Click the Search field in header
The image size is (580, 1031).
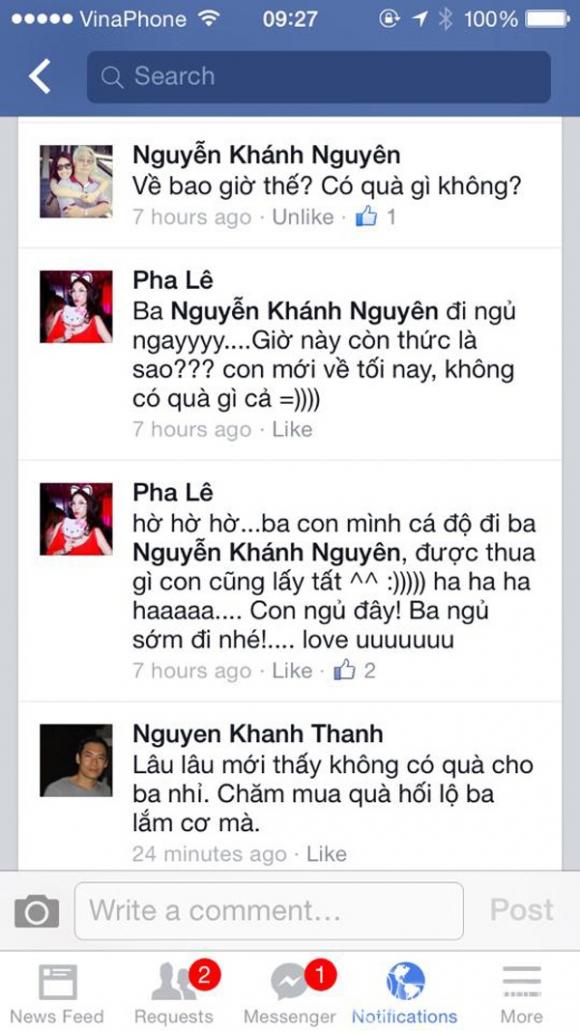(319, 77)
